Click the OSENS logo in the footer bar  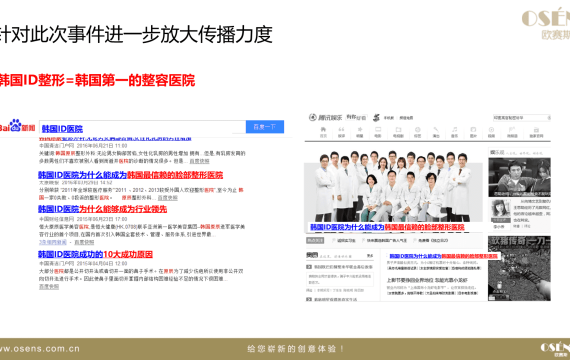[x=555, y=349]
